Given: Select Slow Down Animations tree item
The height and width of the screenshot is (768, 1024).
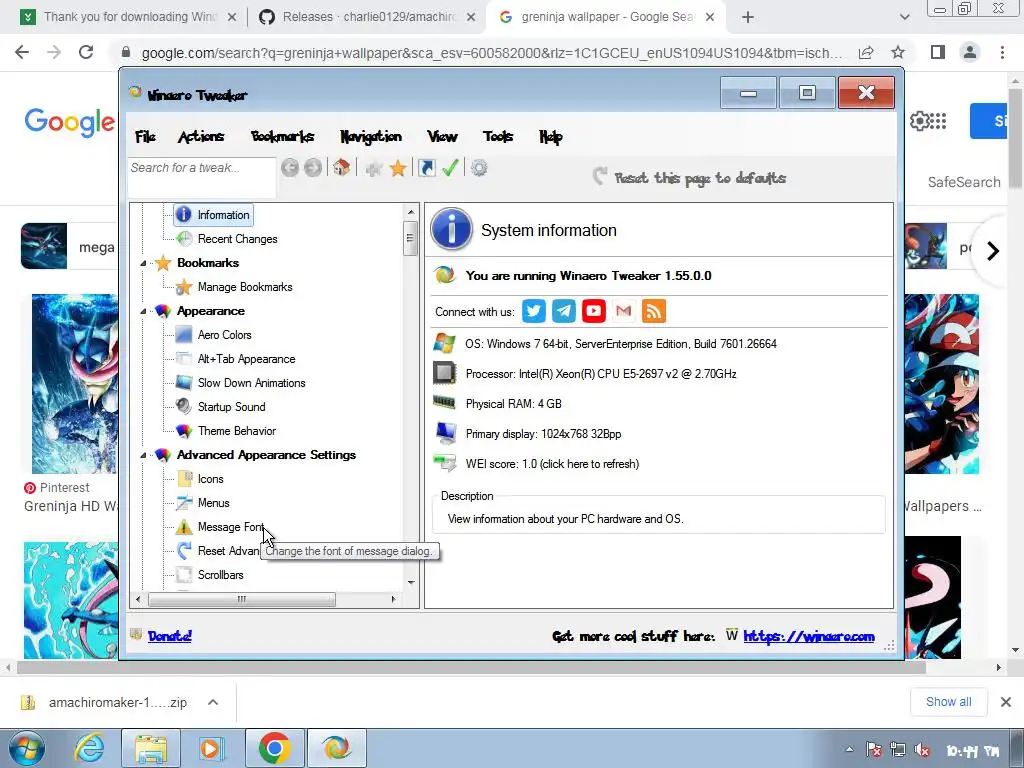Looking at the screenshot, I should click(x=251, y=383).
